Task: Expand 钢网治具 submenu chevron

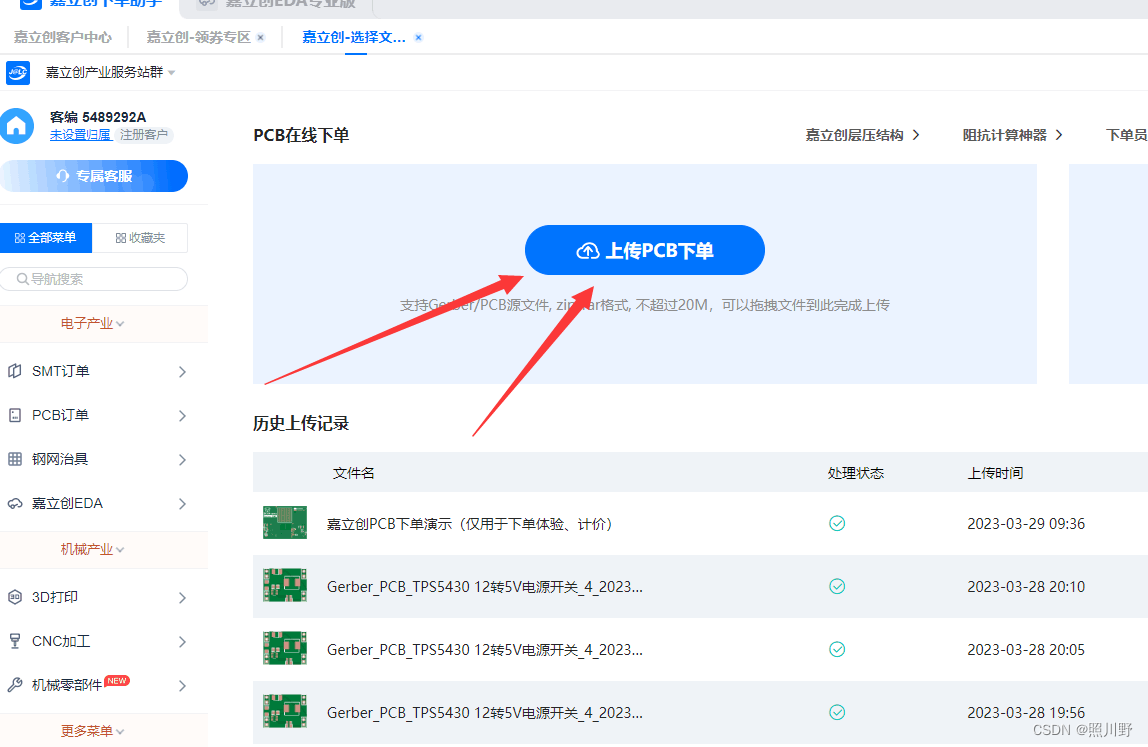Action: tap(182, 460)
